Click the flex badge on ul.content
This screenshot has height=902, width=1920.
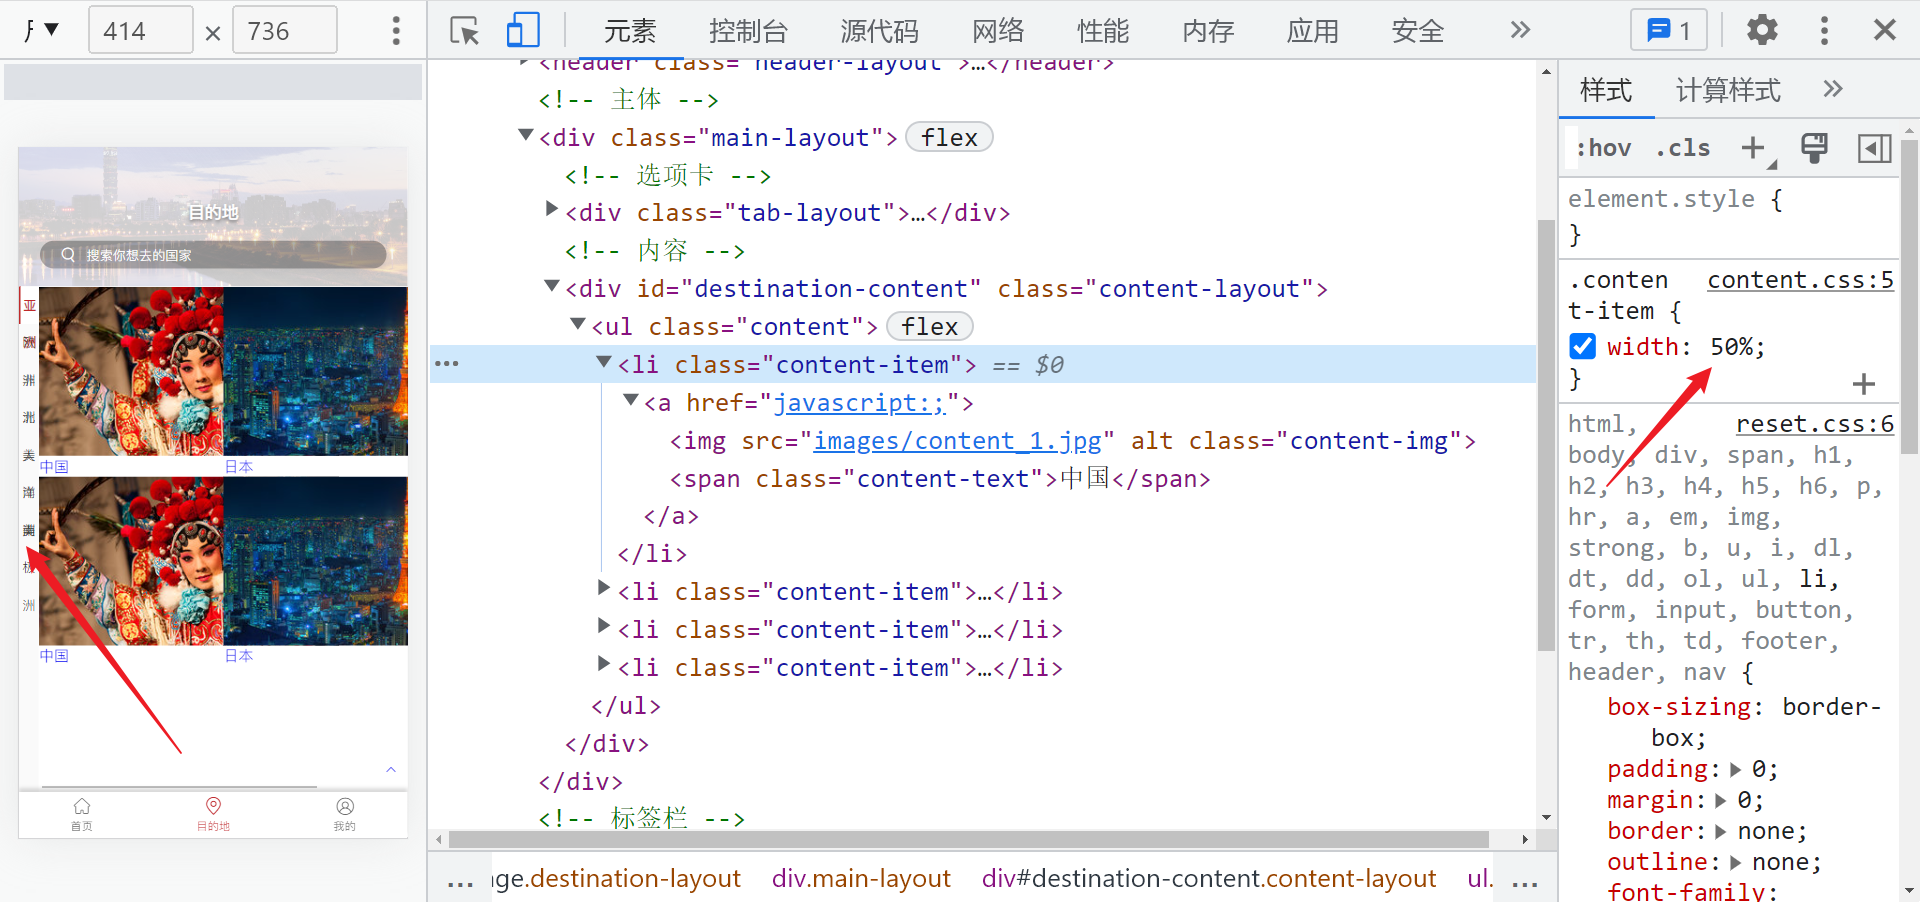(929, 326)
